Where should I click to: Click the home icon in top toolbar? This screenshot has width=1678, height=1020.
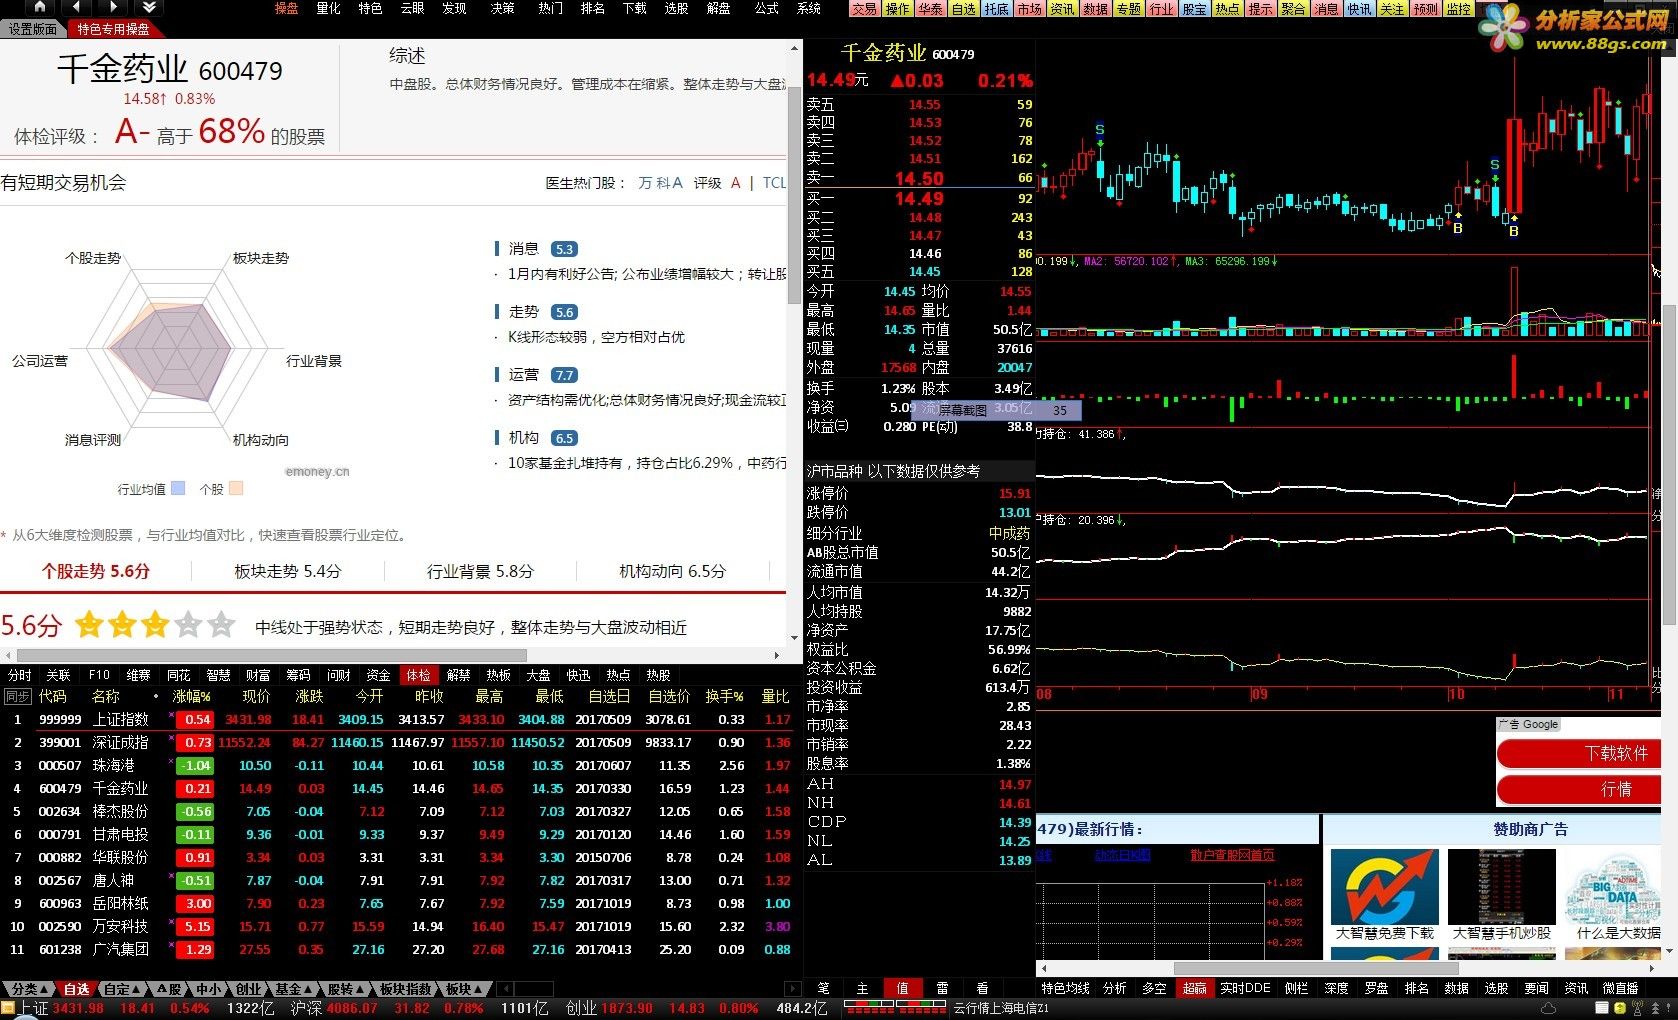(x=39, y=7)
